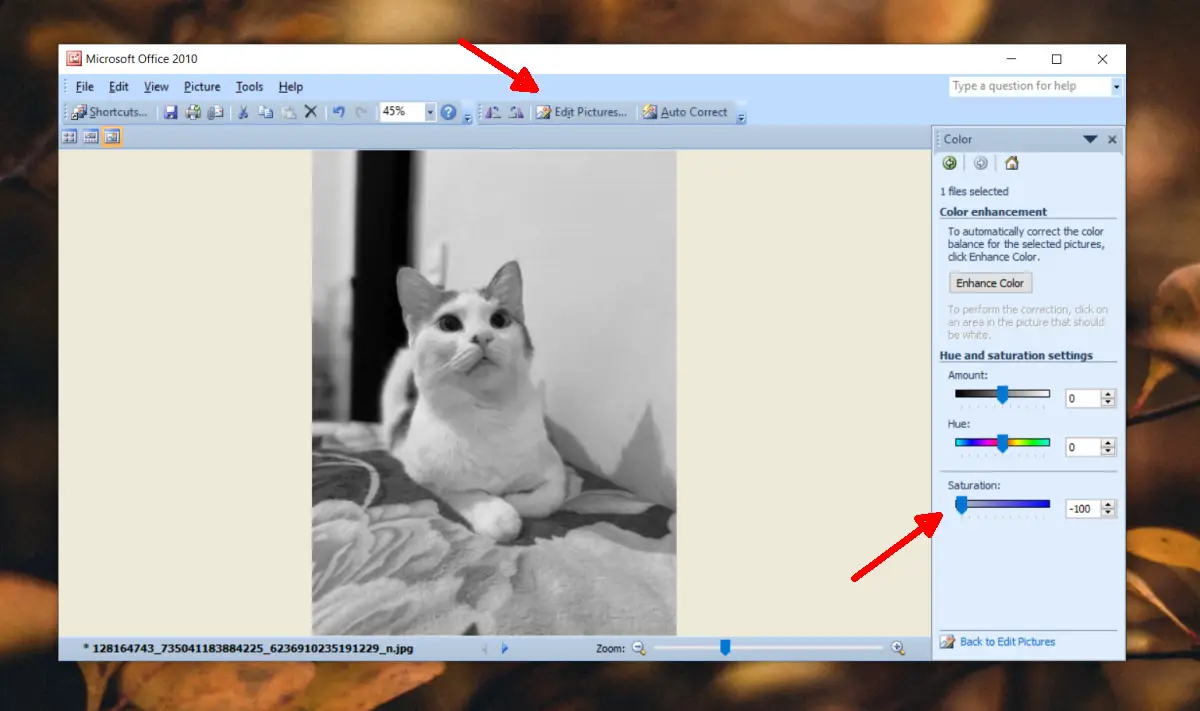Click the Home icon in Color pane
The image size is (1200, 711).
pyautogui.click(x=1012, y=163)
